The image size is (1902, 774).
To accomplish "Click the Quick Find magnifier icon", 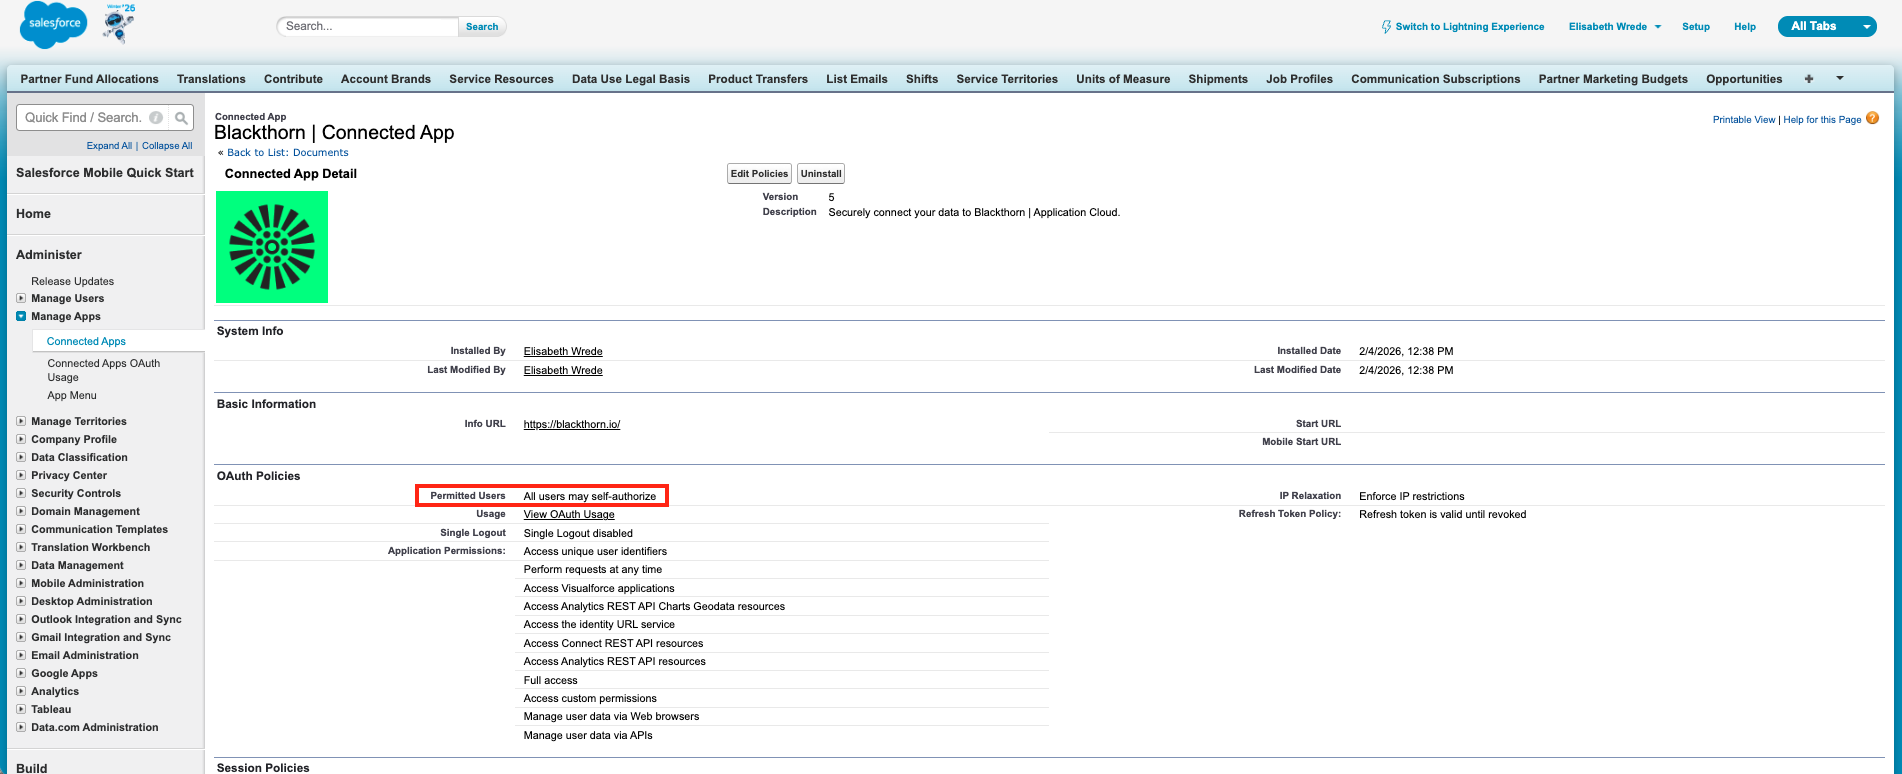I will pos(181,118).
